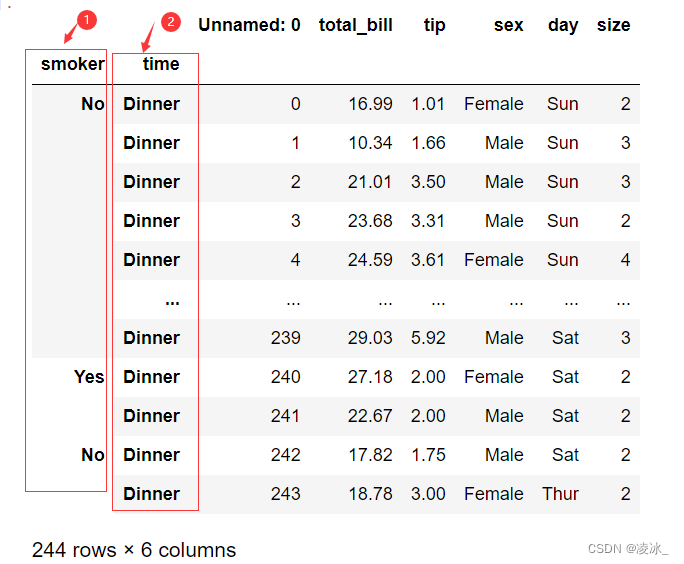684x564 pixels.
Task: Select the total_bill value 27.18
Action: [370, 376]
